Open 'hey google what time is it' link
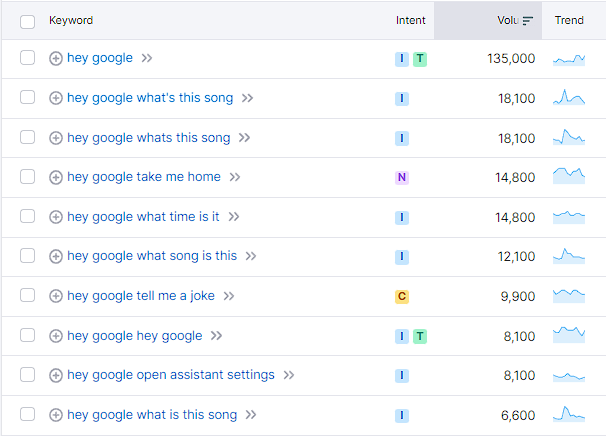 click(x=143, y=217)
